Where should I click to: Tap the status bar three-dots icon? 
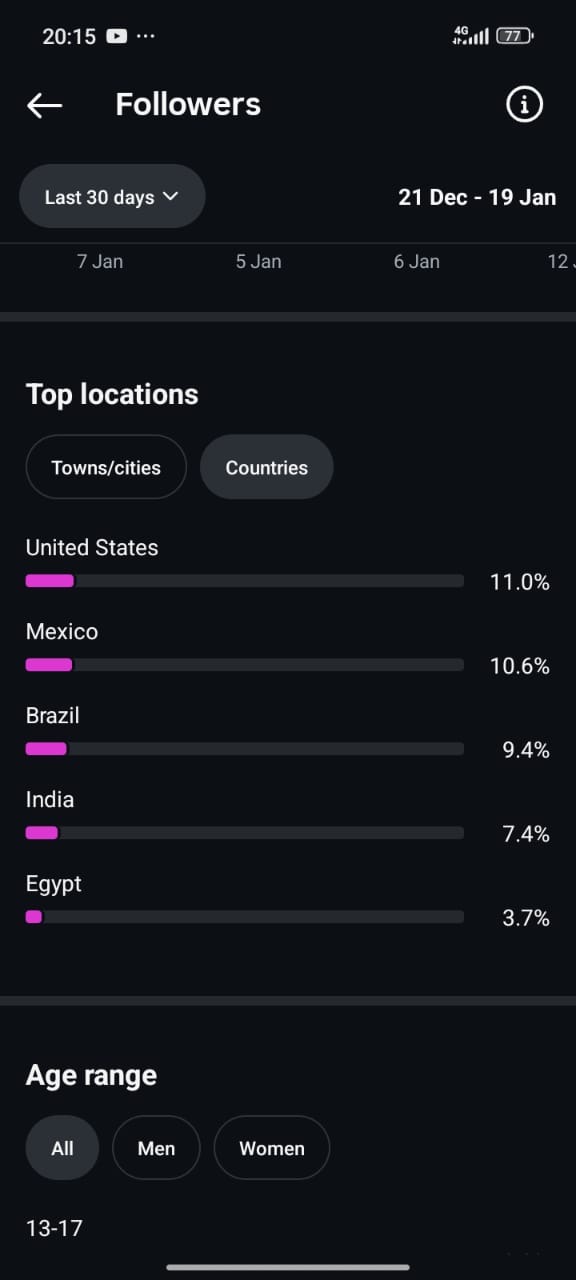pyautogui.click(x=146, y=36)
